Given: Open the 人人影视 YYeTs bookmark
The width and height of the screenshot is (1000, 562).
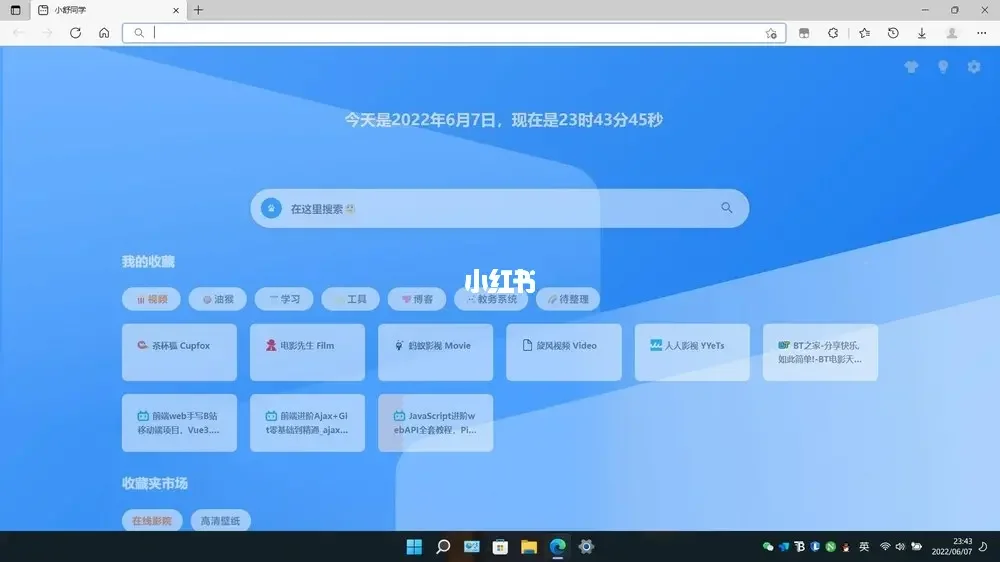Looking at the screenshot, I should point(691,352).
